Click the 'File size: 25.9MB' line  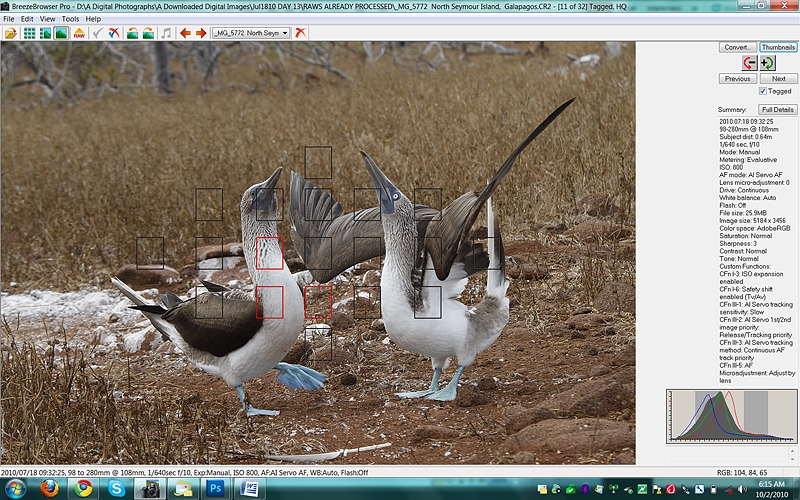743,213
